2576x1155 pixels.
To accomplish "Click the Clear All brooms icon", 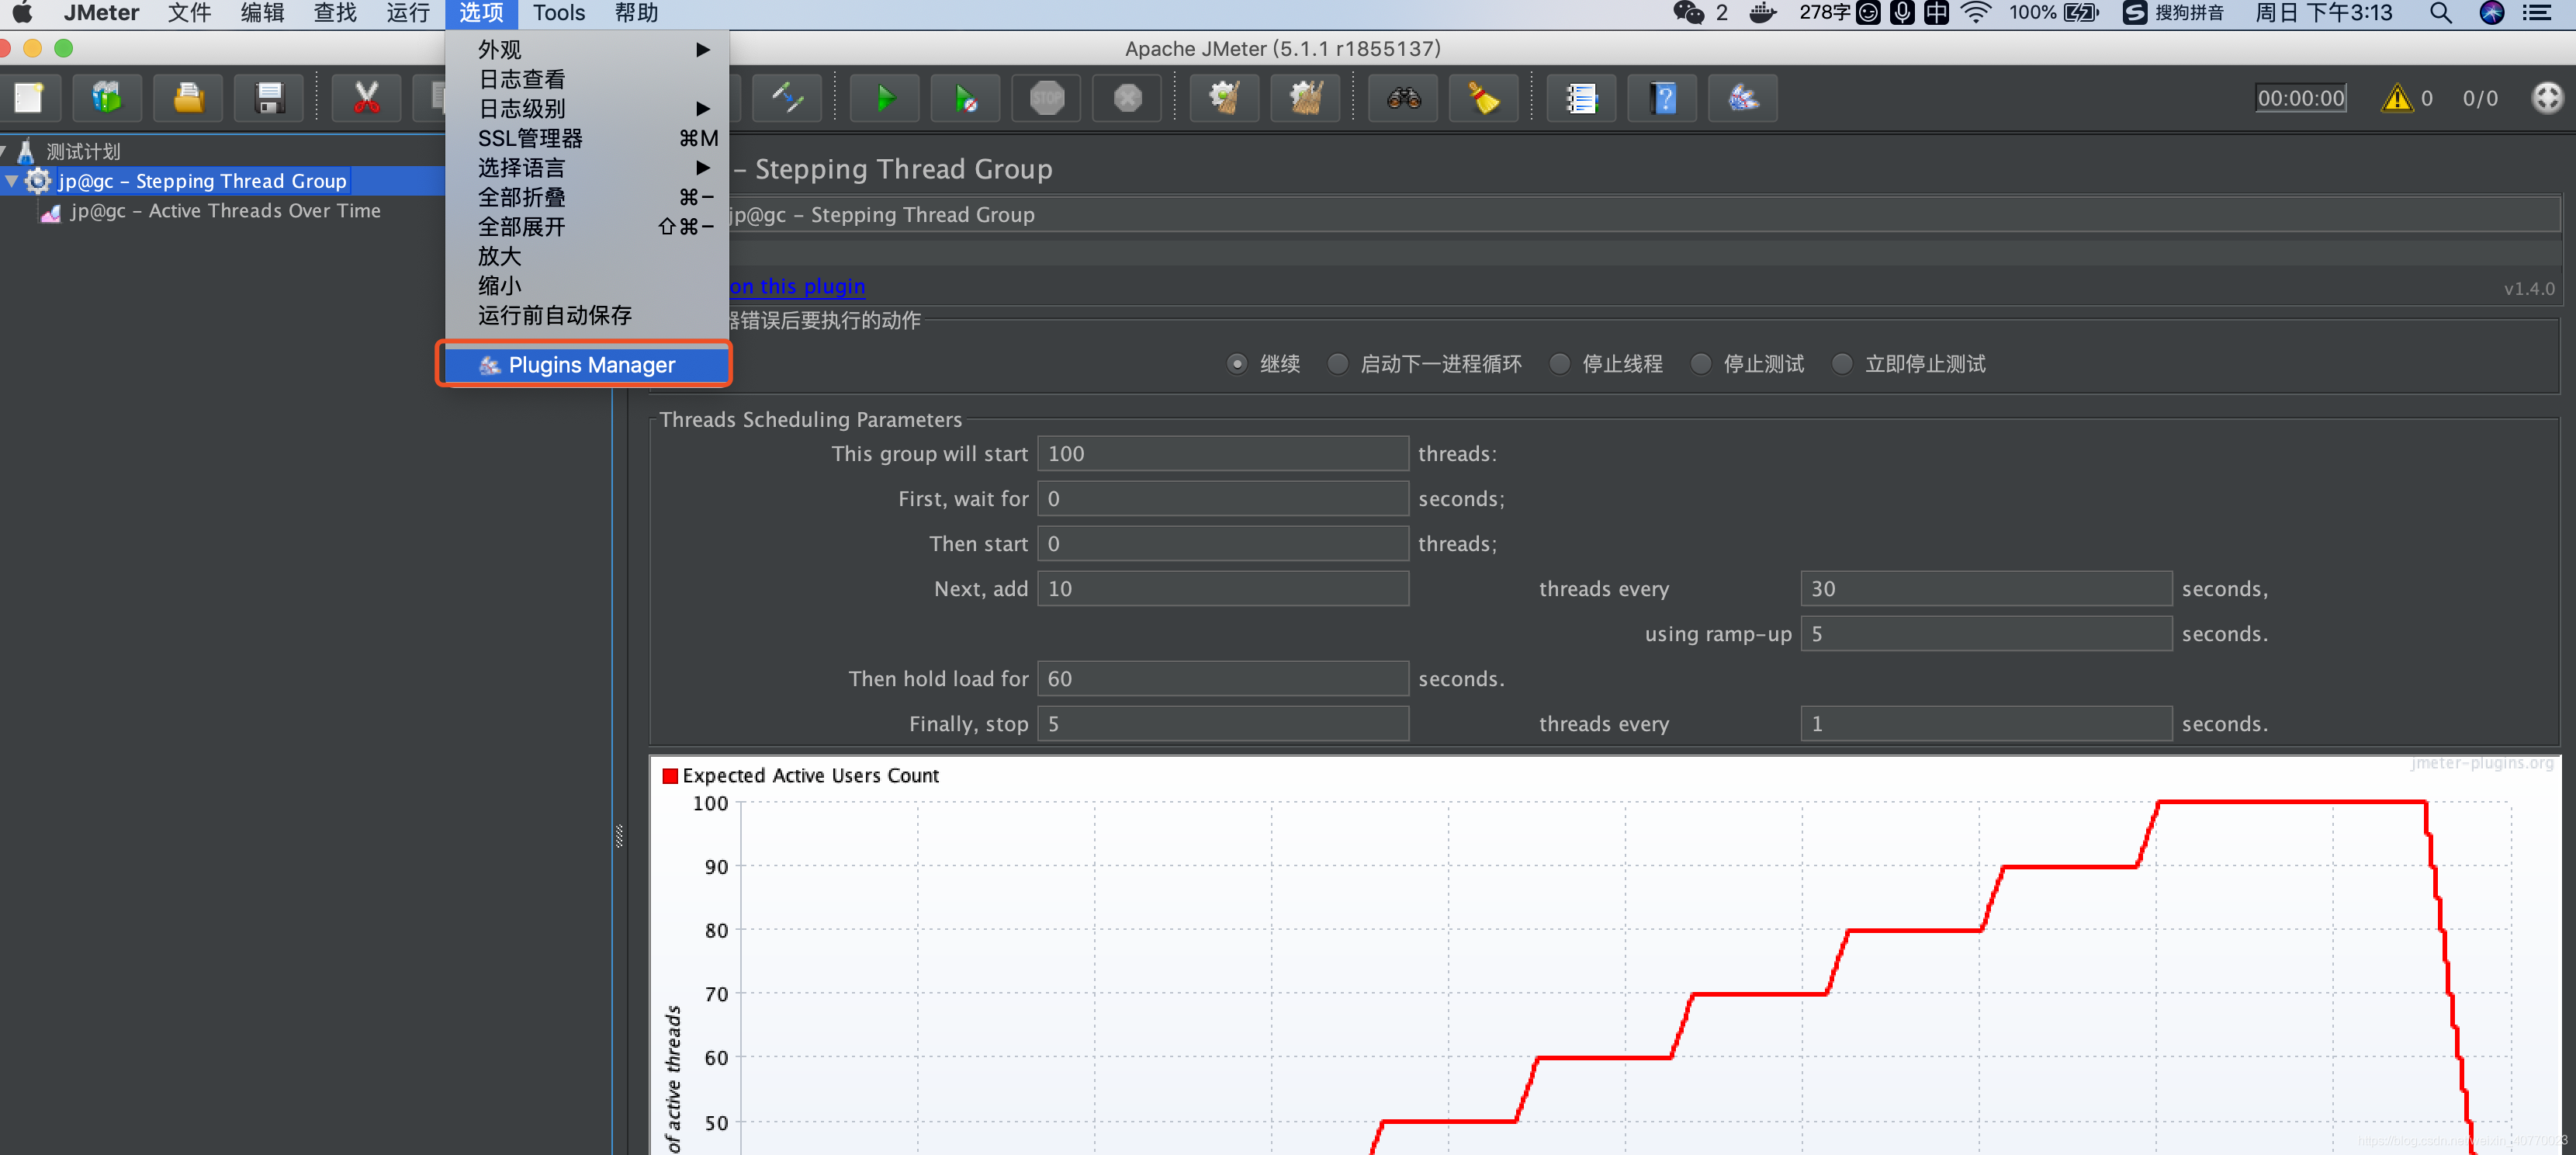I will point(1305,98).
